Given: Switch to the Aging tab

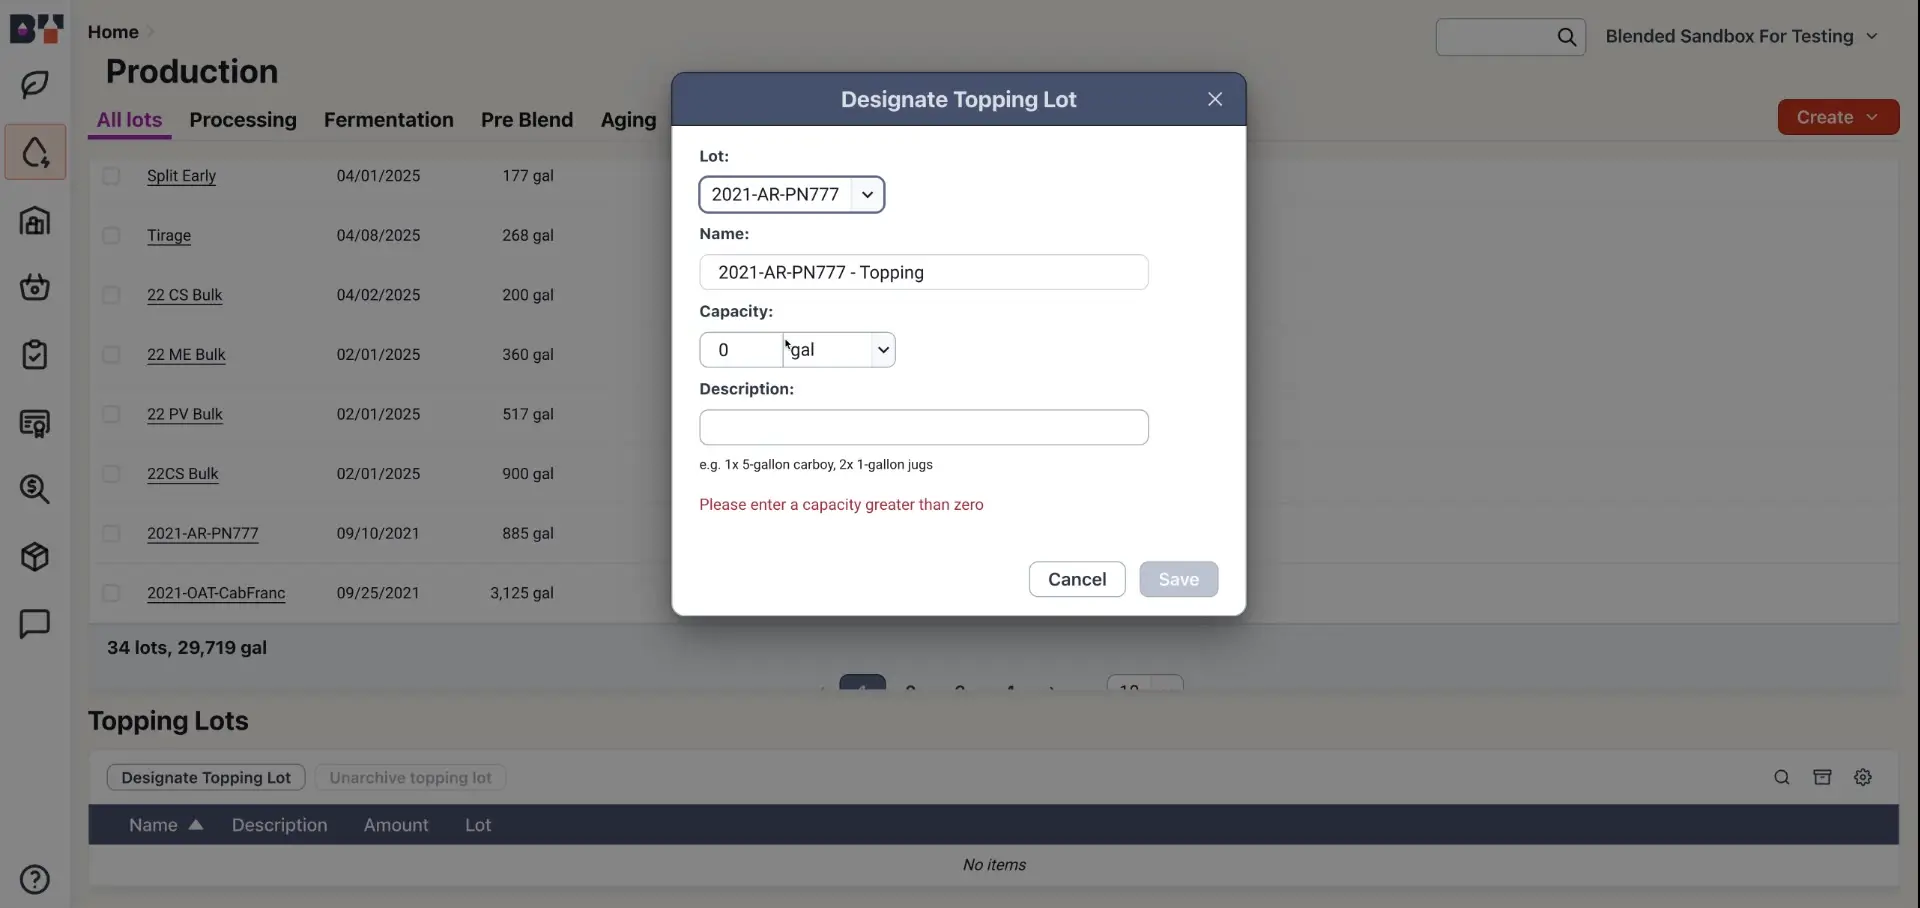Looking at the screenshot, I should pos(628,120).
